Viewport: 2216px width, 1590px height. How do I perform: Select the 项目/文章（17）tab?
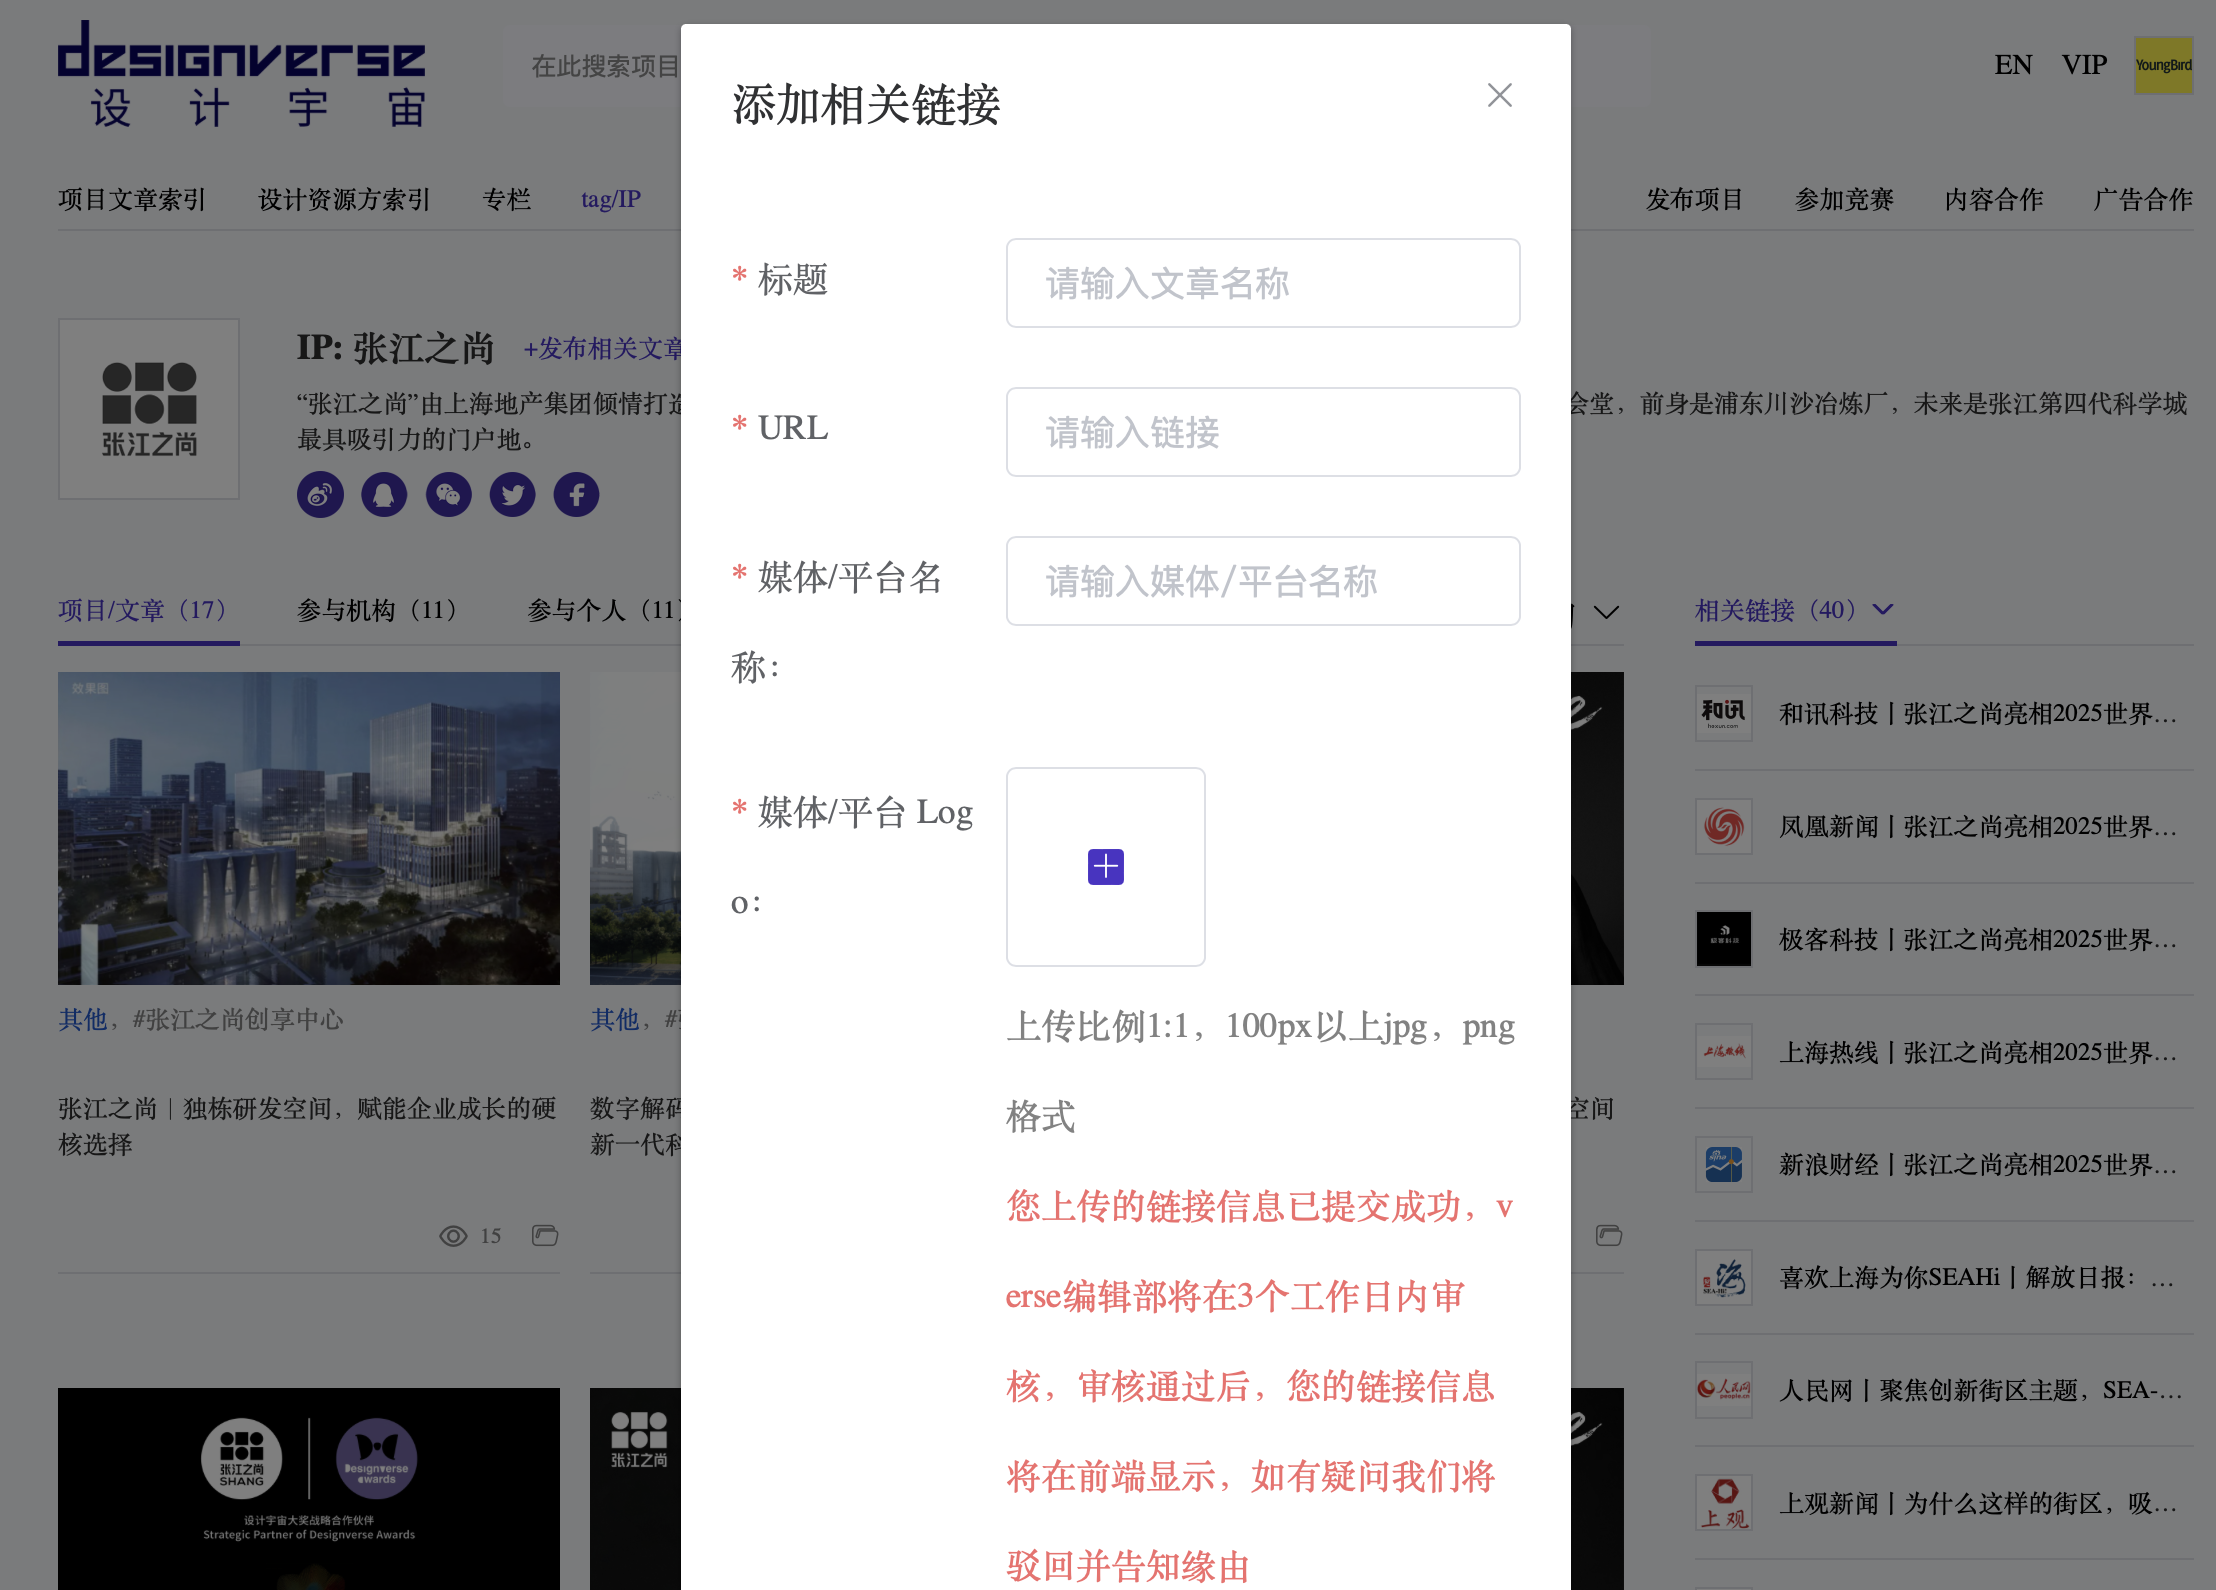coord(147,611)
